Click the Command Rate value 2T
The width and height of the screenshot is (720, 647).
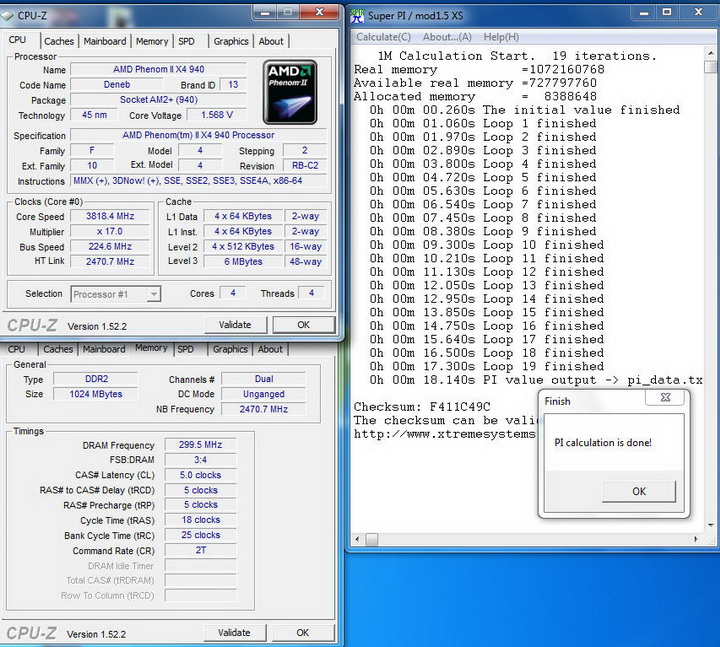[x=201, y=550]
